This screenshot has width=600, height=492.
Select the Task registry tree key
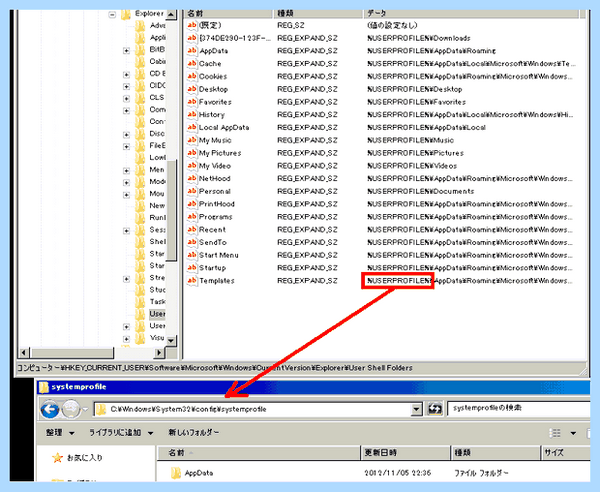(157, 302)
